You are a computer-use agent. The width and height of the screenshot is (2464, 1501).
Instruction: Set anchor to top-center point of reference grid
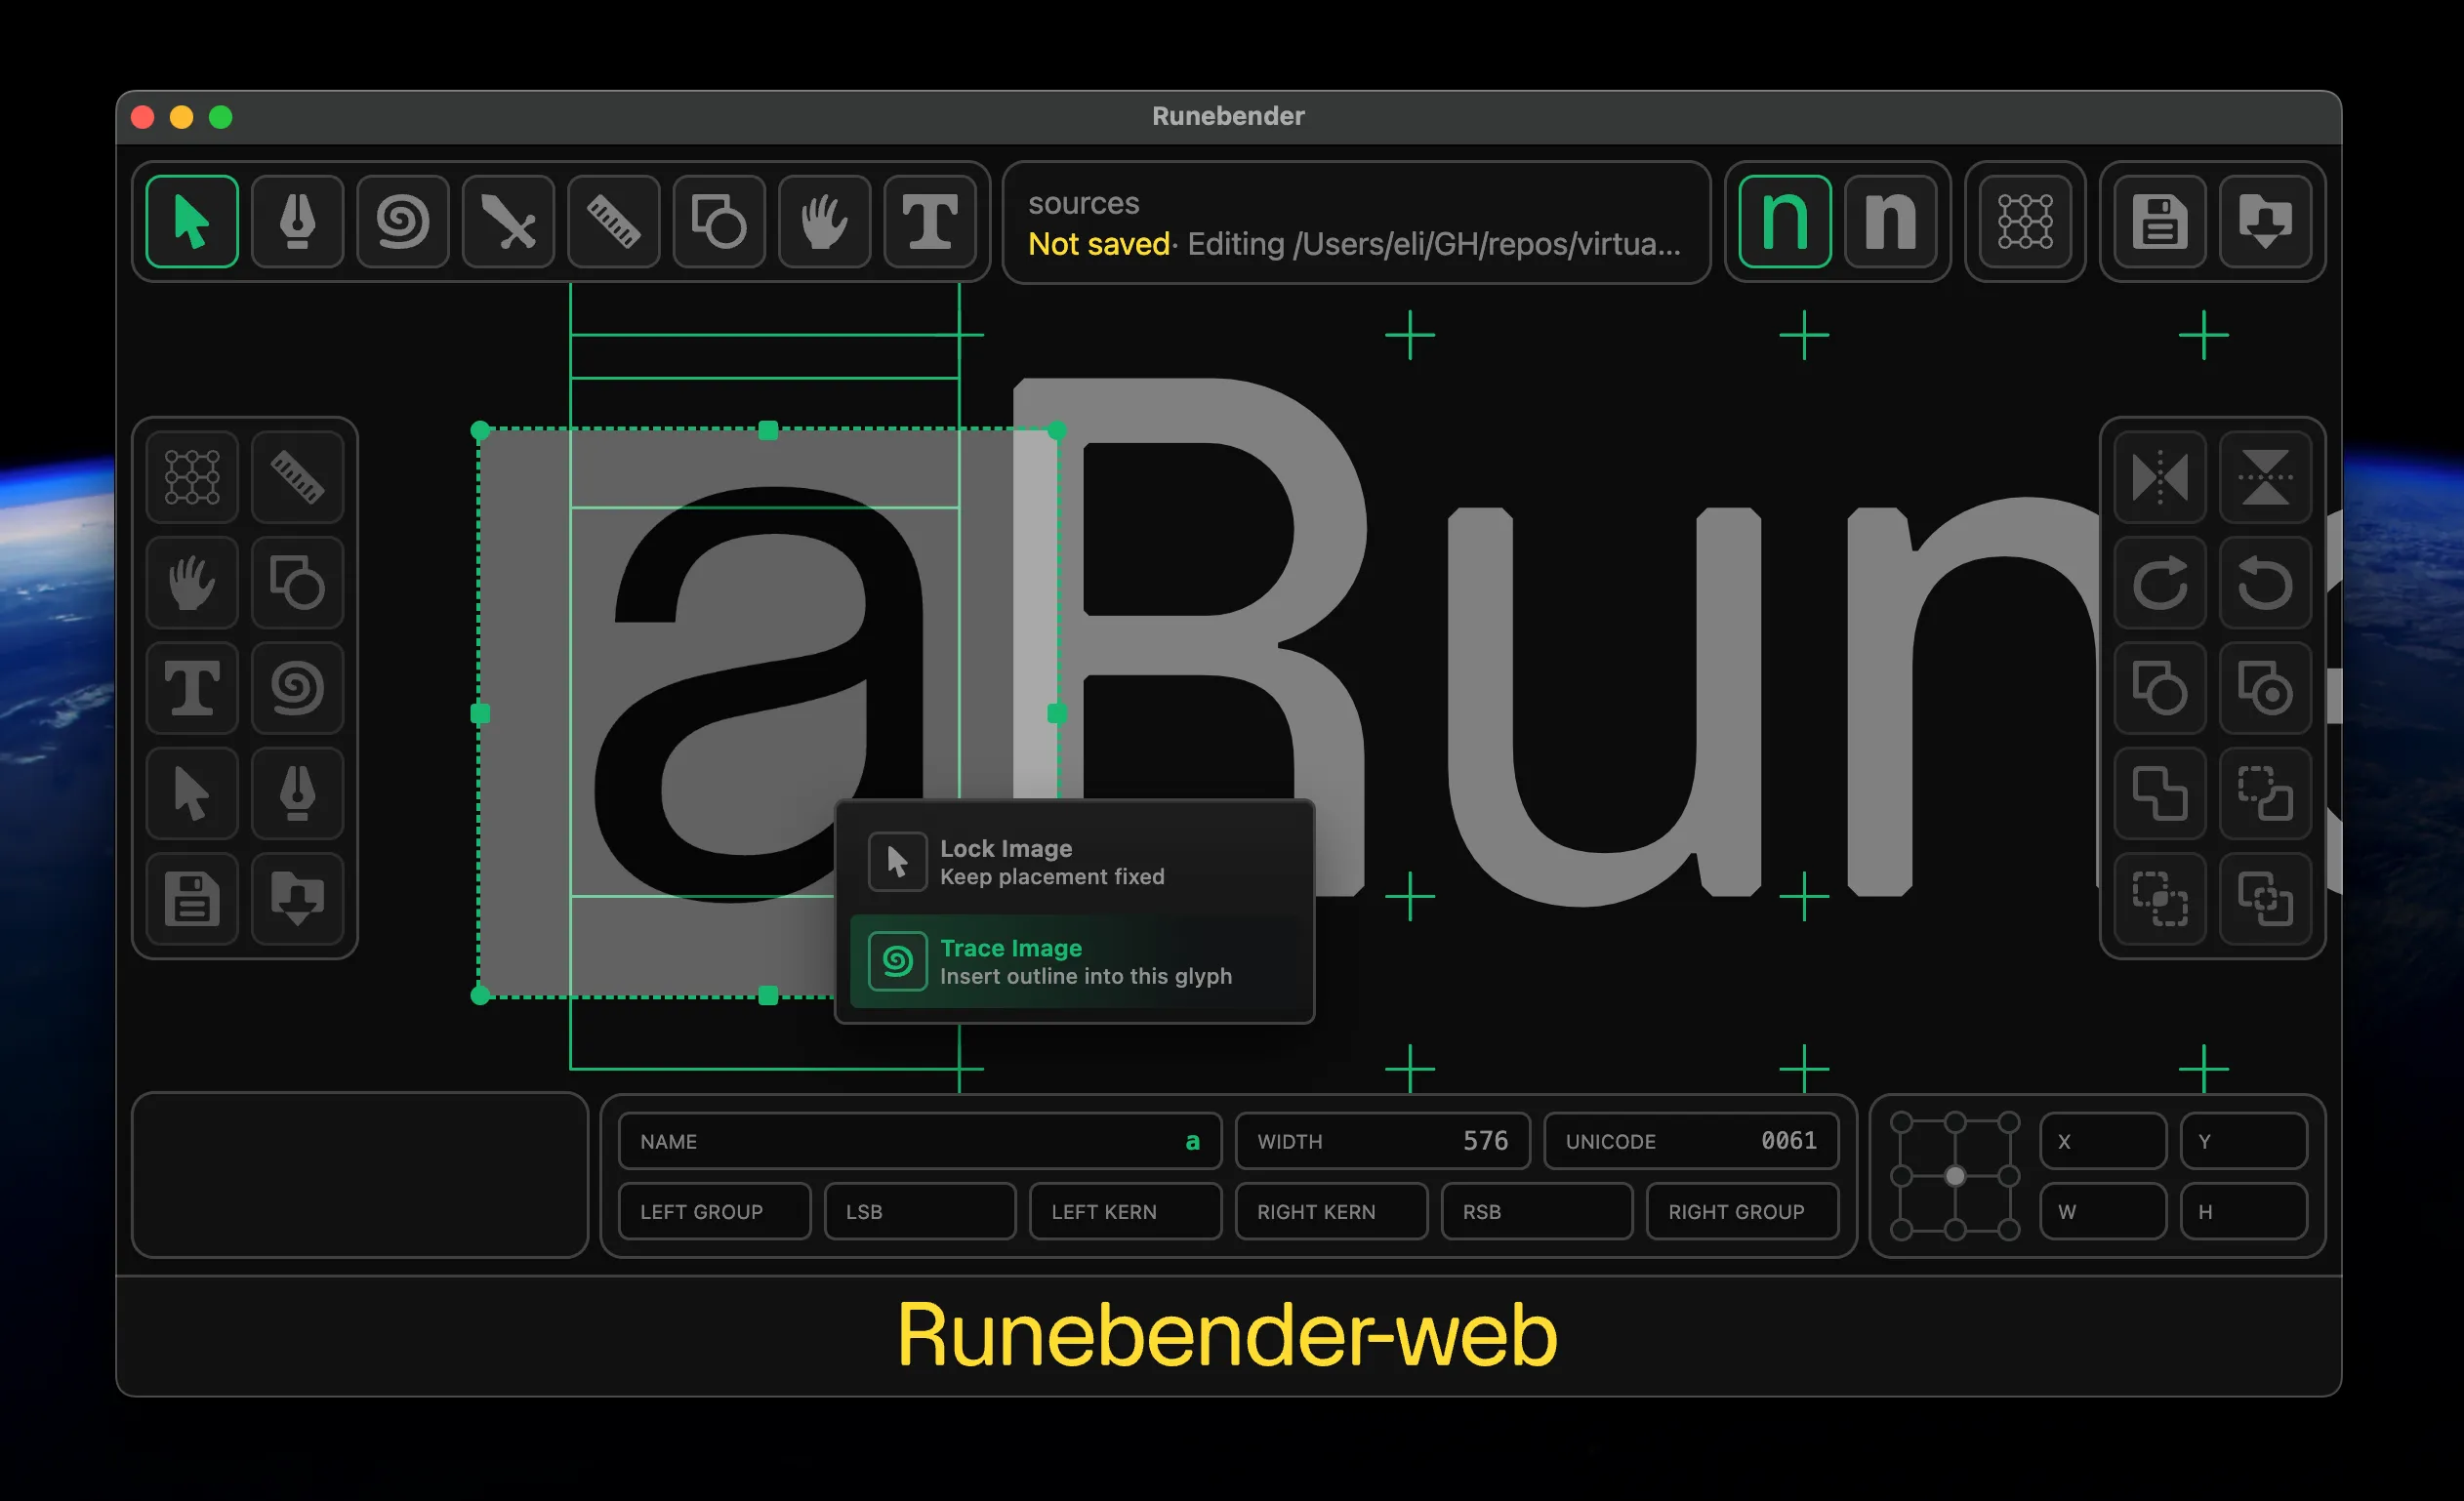tap(1955, 1123)
